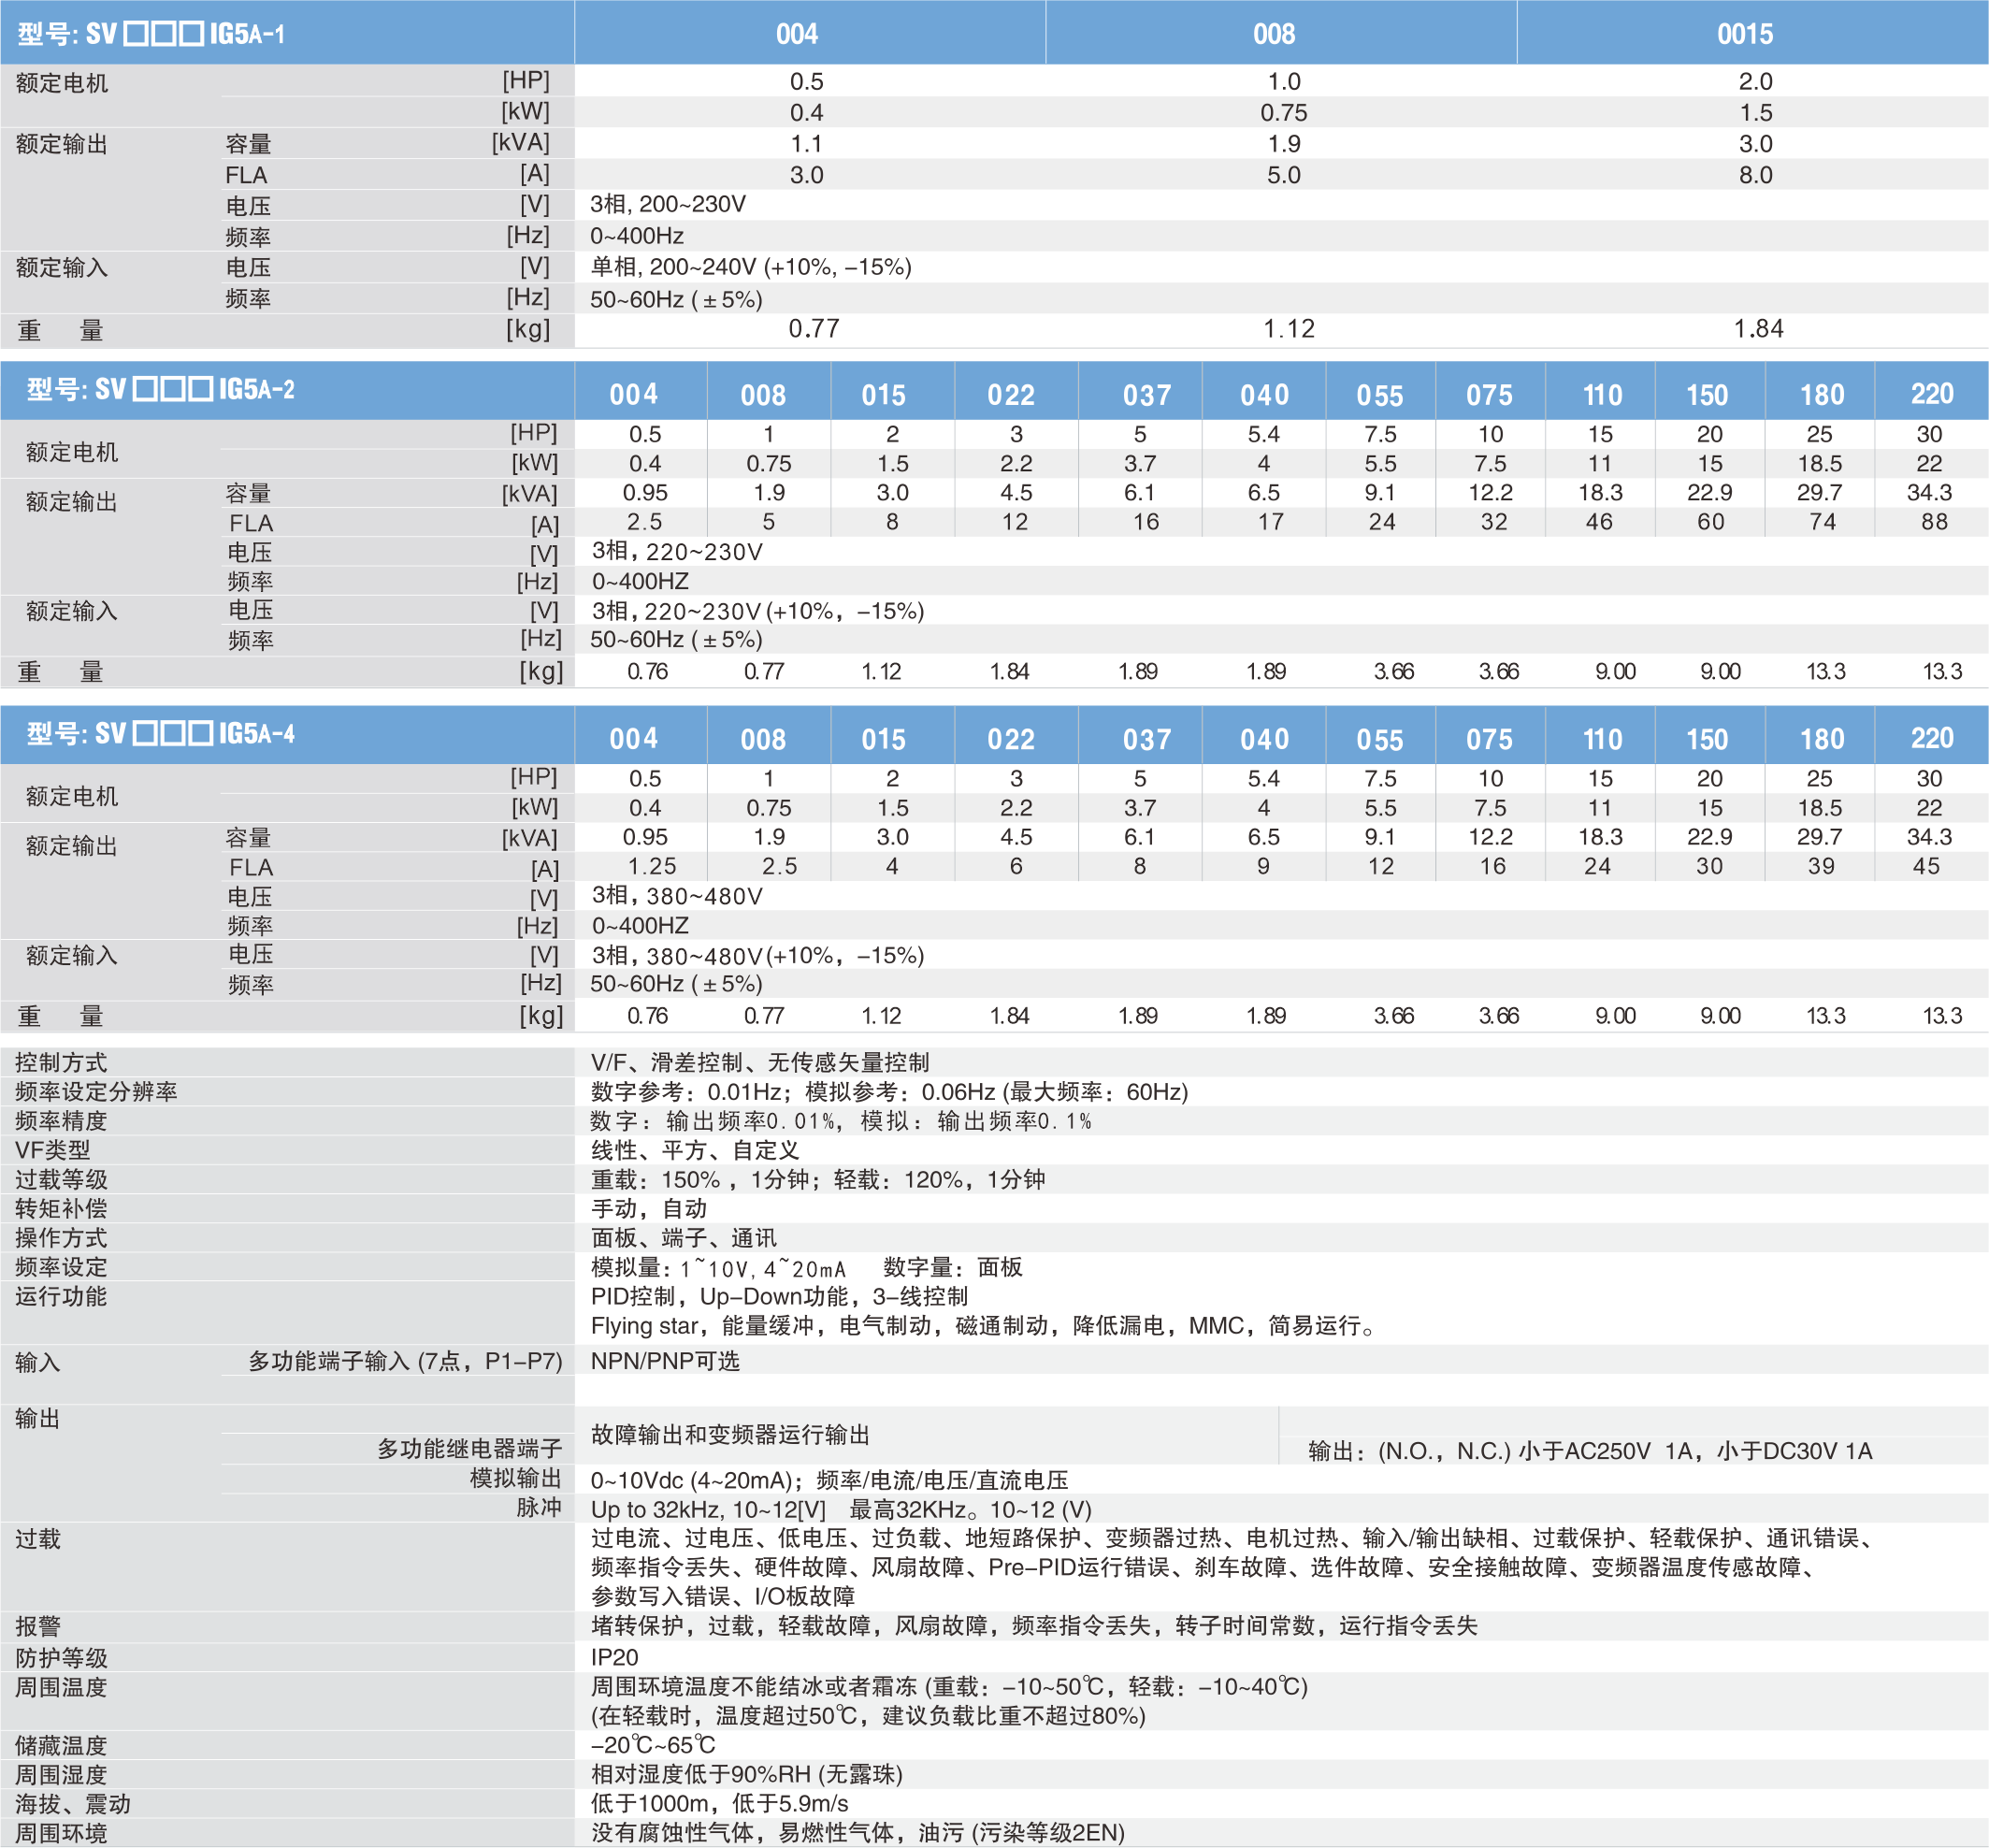The height and width of the screenshot is (1848, 1989).
Task: Click the '故障输出和变频器运行输出' text
Action: click(x=730, y=1435)
